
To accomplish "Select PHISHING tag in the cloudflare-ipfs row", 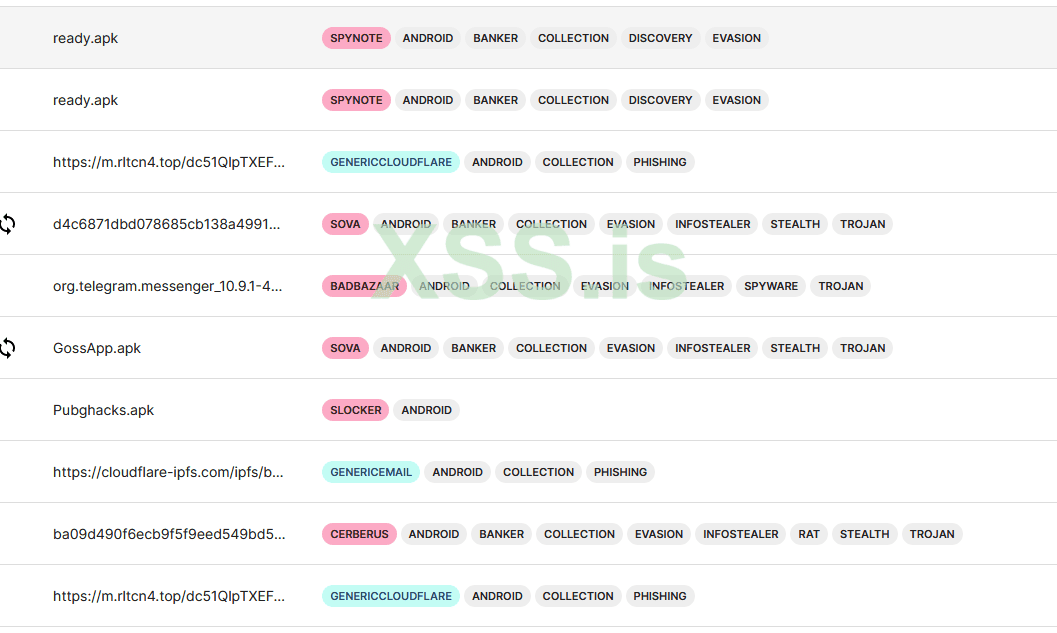I will coord(620,472).
